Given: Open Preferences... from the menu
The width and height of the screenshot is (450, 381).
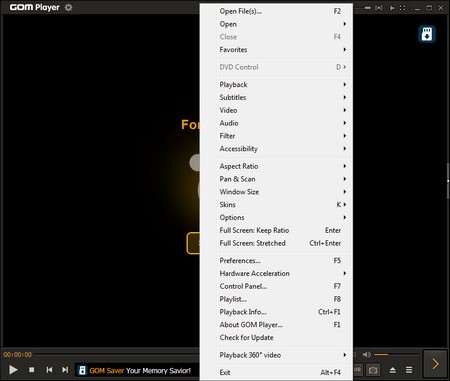Looking at the screenshot, I should pos(280,260).
